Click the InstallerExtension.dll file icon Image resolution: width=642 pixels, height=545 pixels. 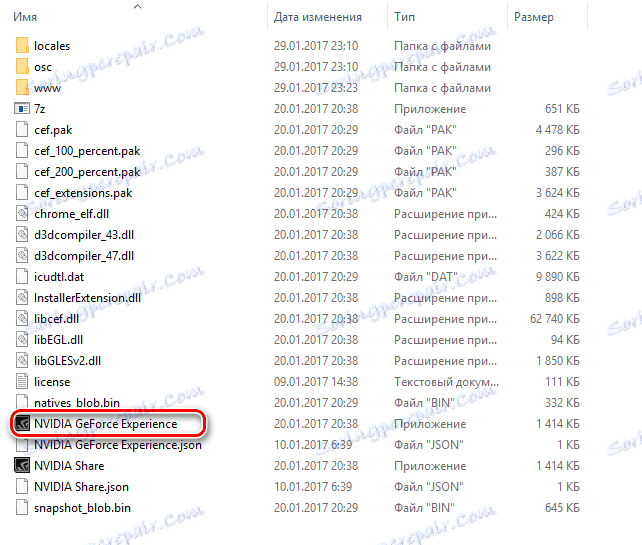22,298
